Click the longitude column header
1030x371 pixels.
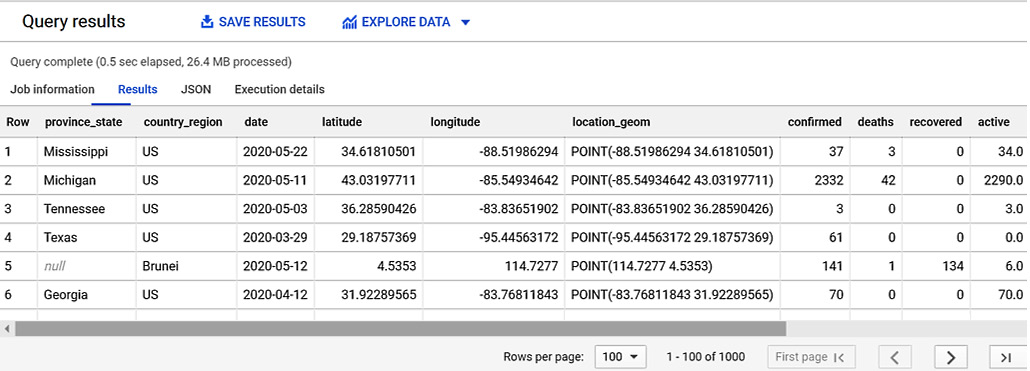(x=455, y=122)
